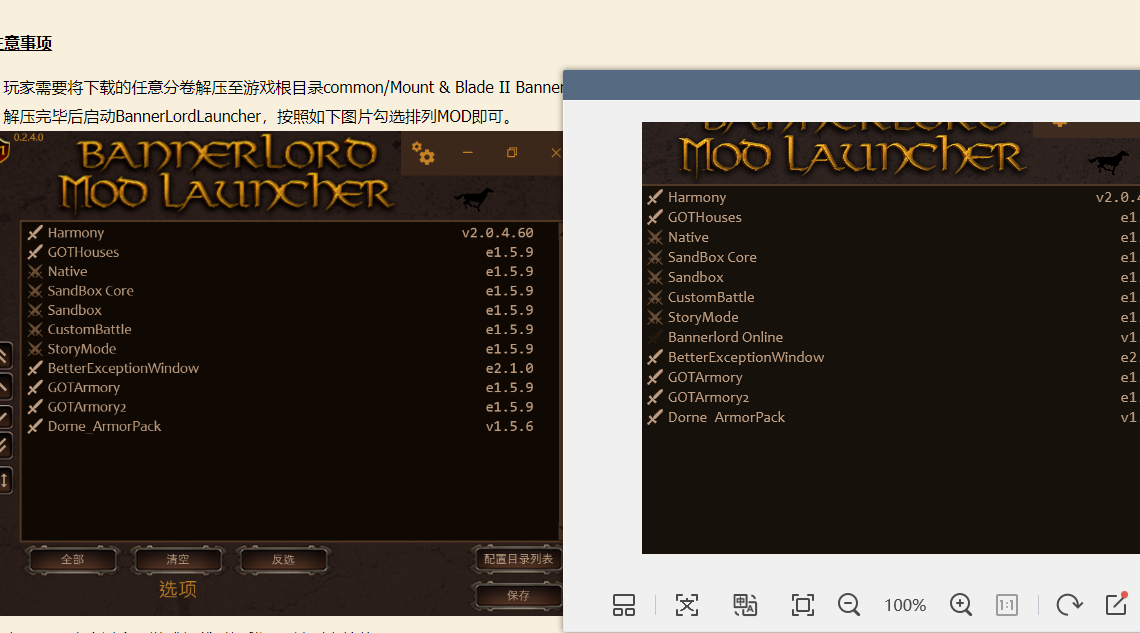Toggle BetterExceptionWindow checkbox in left launcher

click(x=35, y=368)
